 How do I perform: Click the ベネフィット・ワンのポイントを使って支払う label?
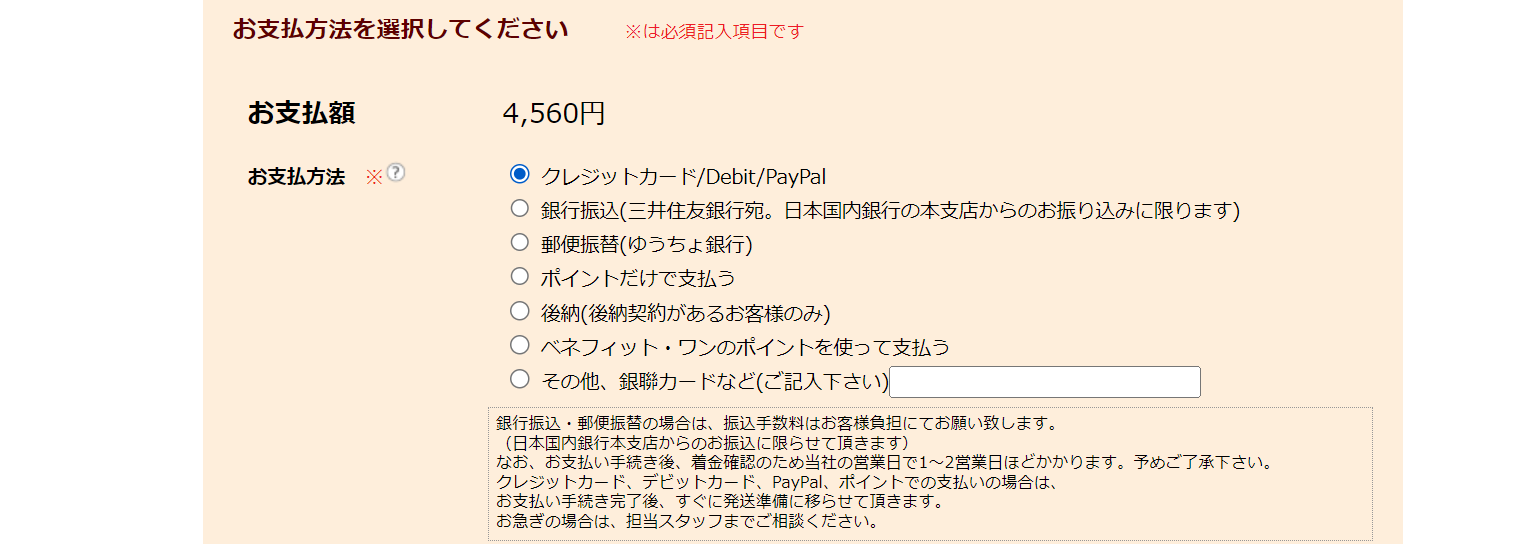coord(745,347)
